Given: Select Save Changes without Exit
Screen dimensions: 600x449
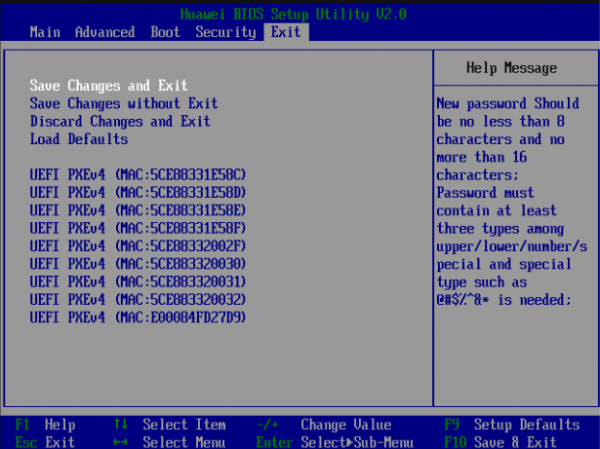Looking at the screenshot, I should (x=123, y=103).
